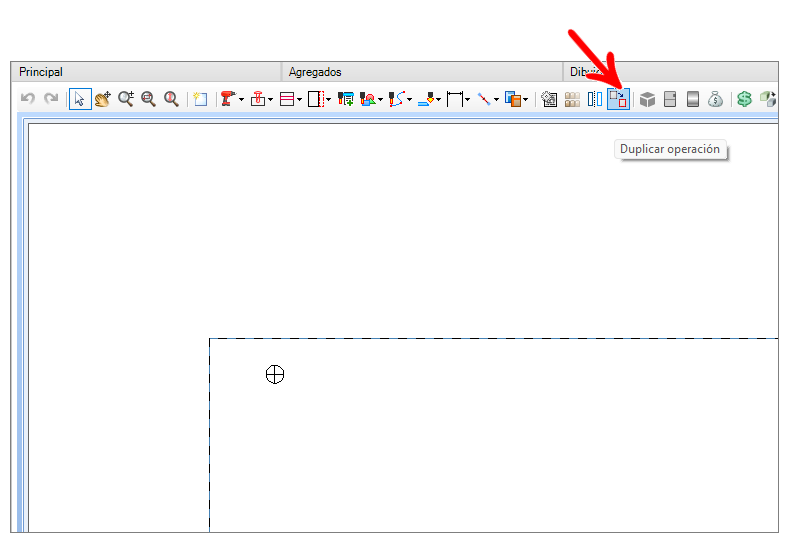Image resolution: width=790 pixels, height=542 pixels.
Task: Expand the pin-in-box tool dropdown arrow
Action: (x=271, y=100)
